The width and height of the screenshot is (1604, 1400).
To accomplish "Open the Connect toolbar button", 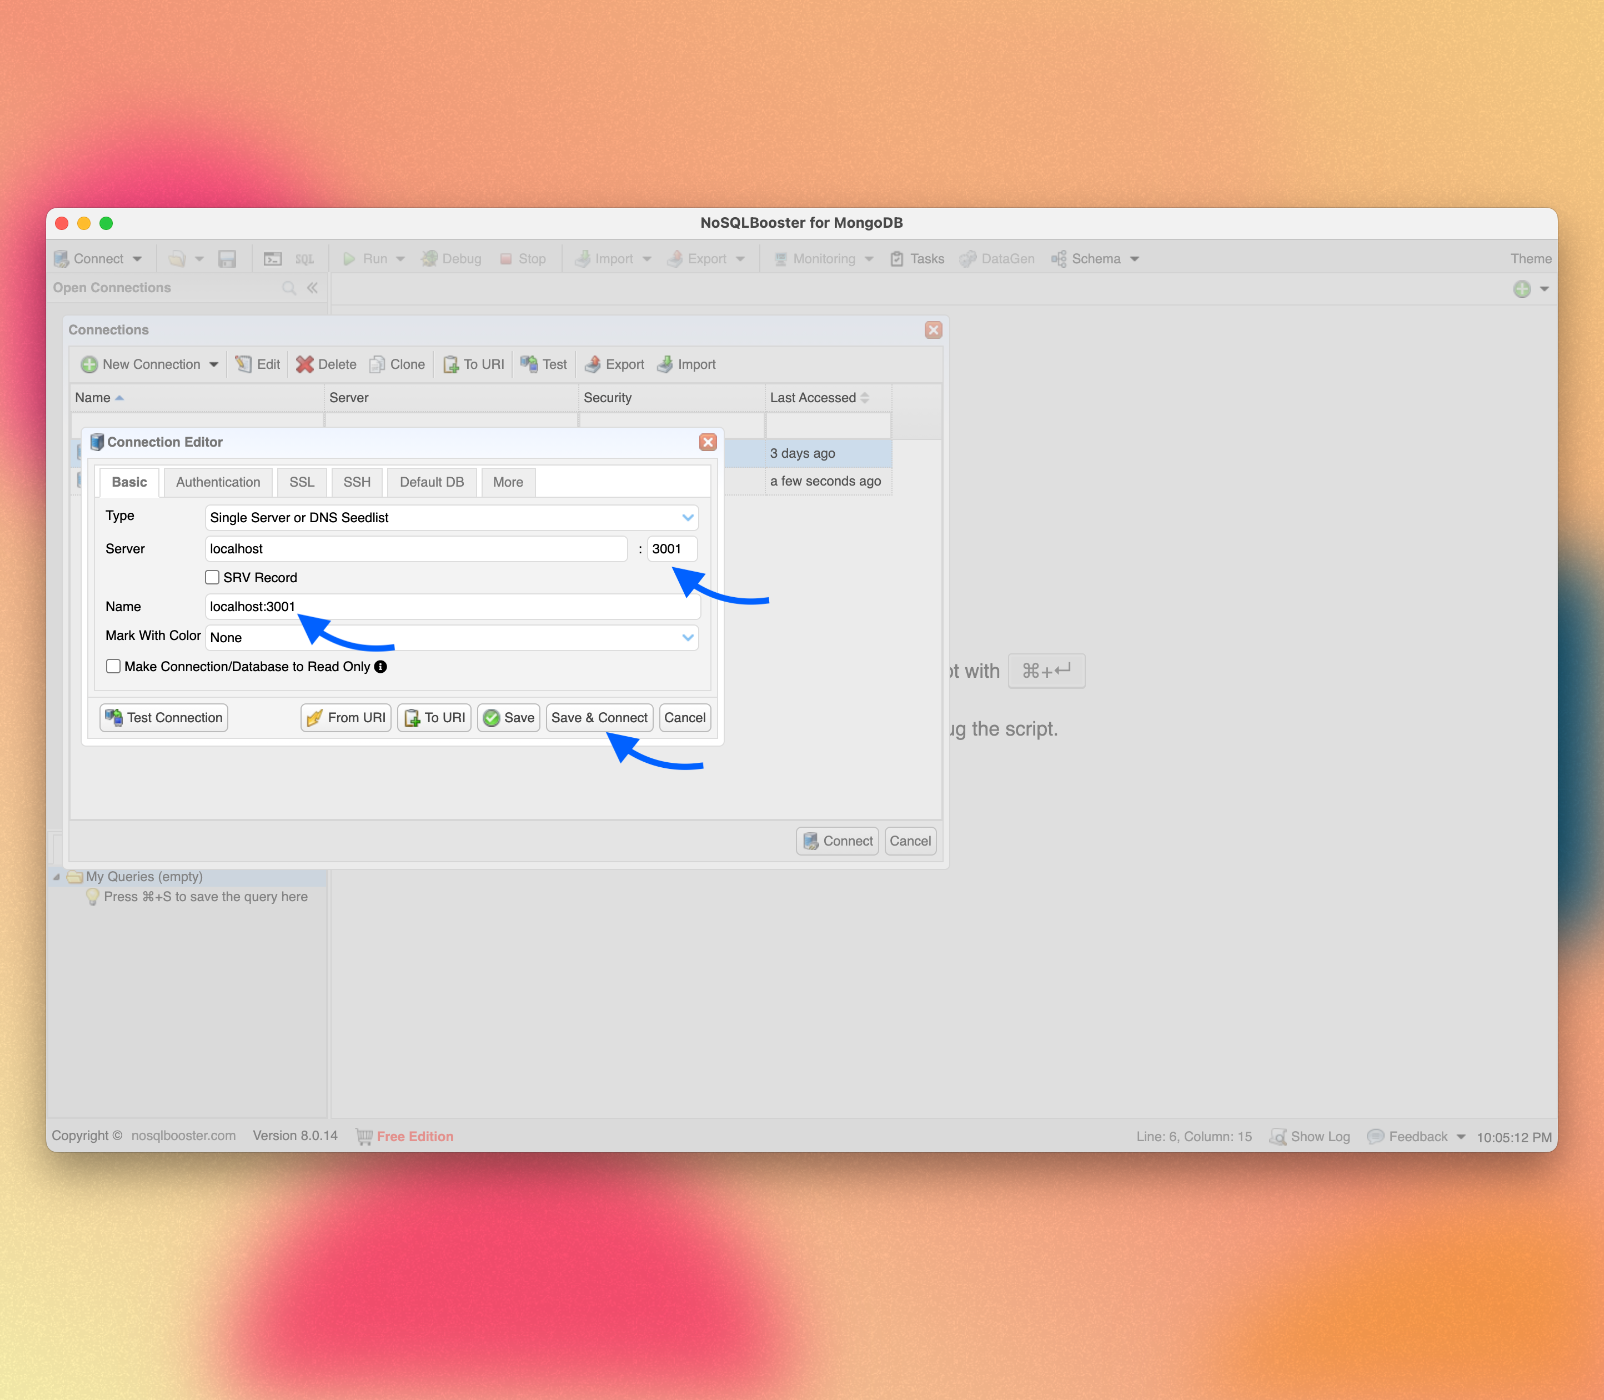I will coord(89,259).
